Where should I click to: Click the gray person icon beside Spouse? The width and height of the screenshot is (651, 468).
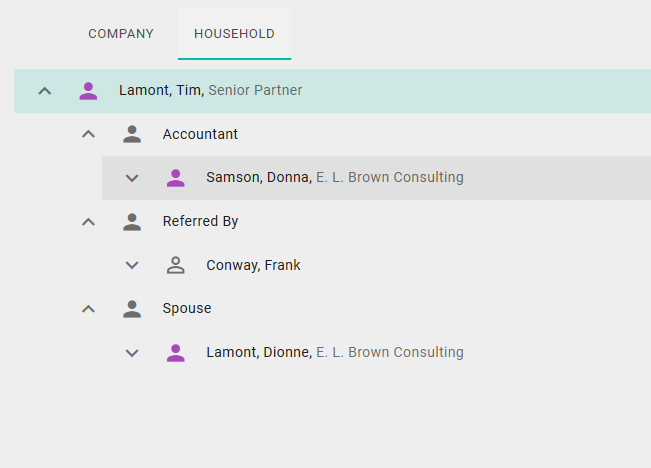tap(132, 309)
